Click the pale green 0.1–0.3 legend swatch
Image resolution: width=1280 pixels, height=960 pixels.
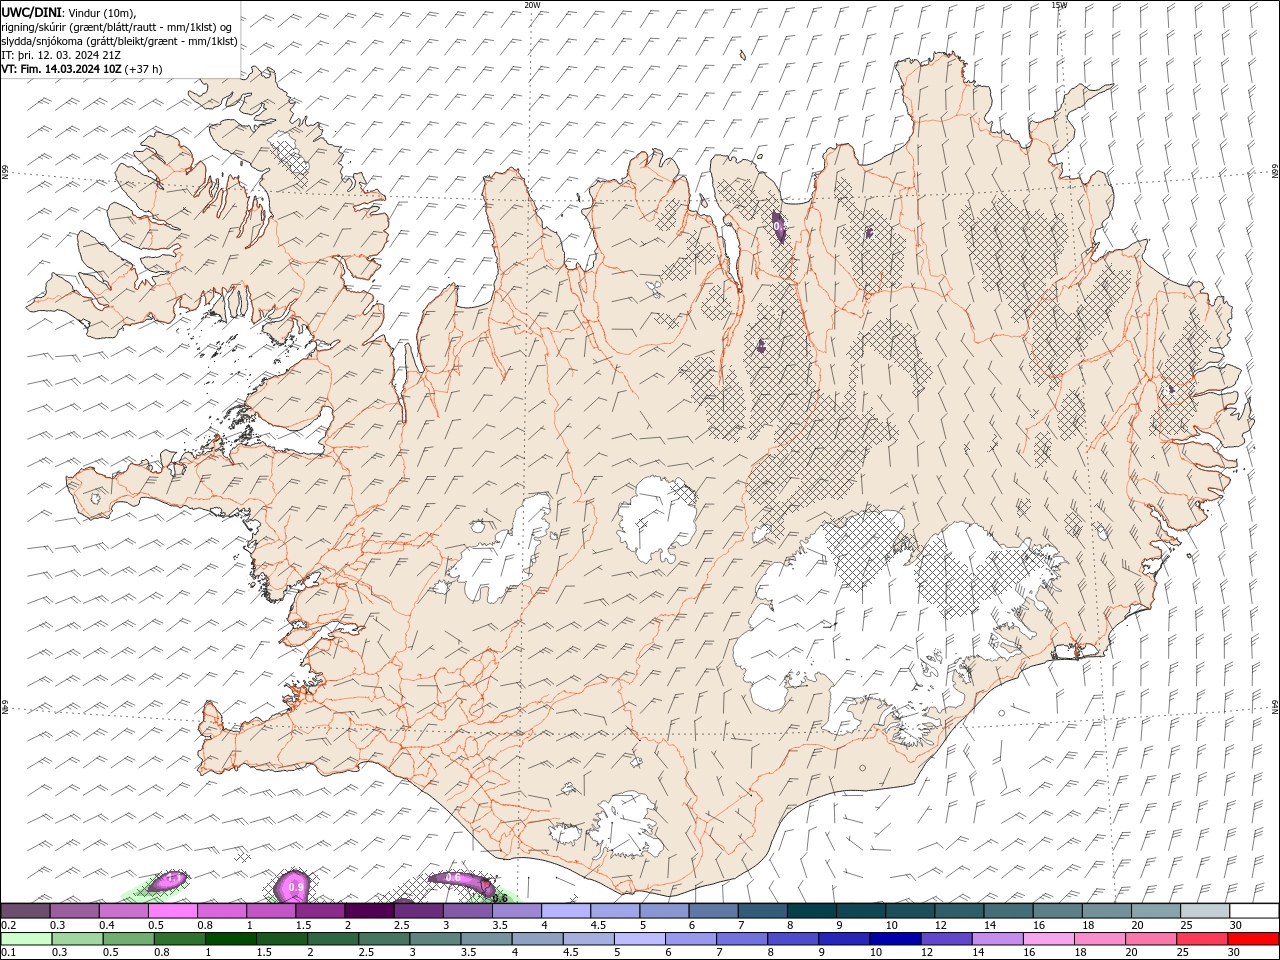(27, 939)
